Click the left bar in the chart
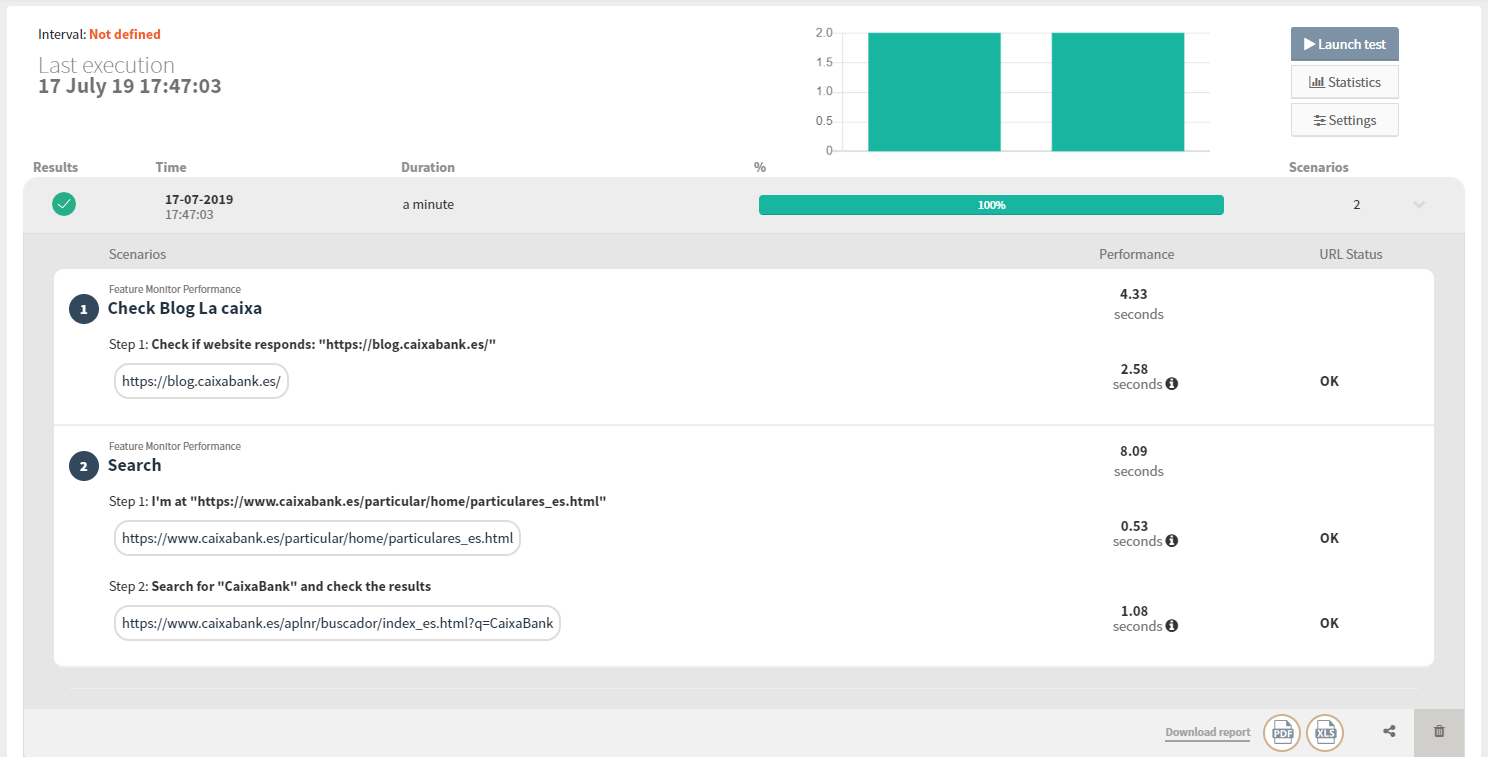The image size is (1488, 757). (934, 92)
